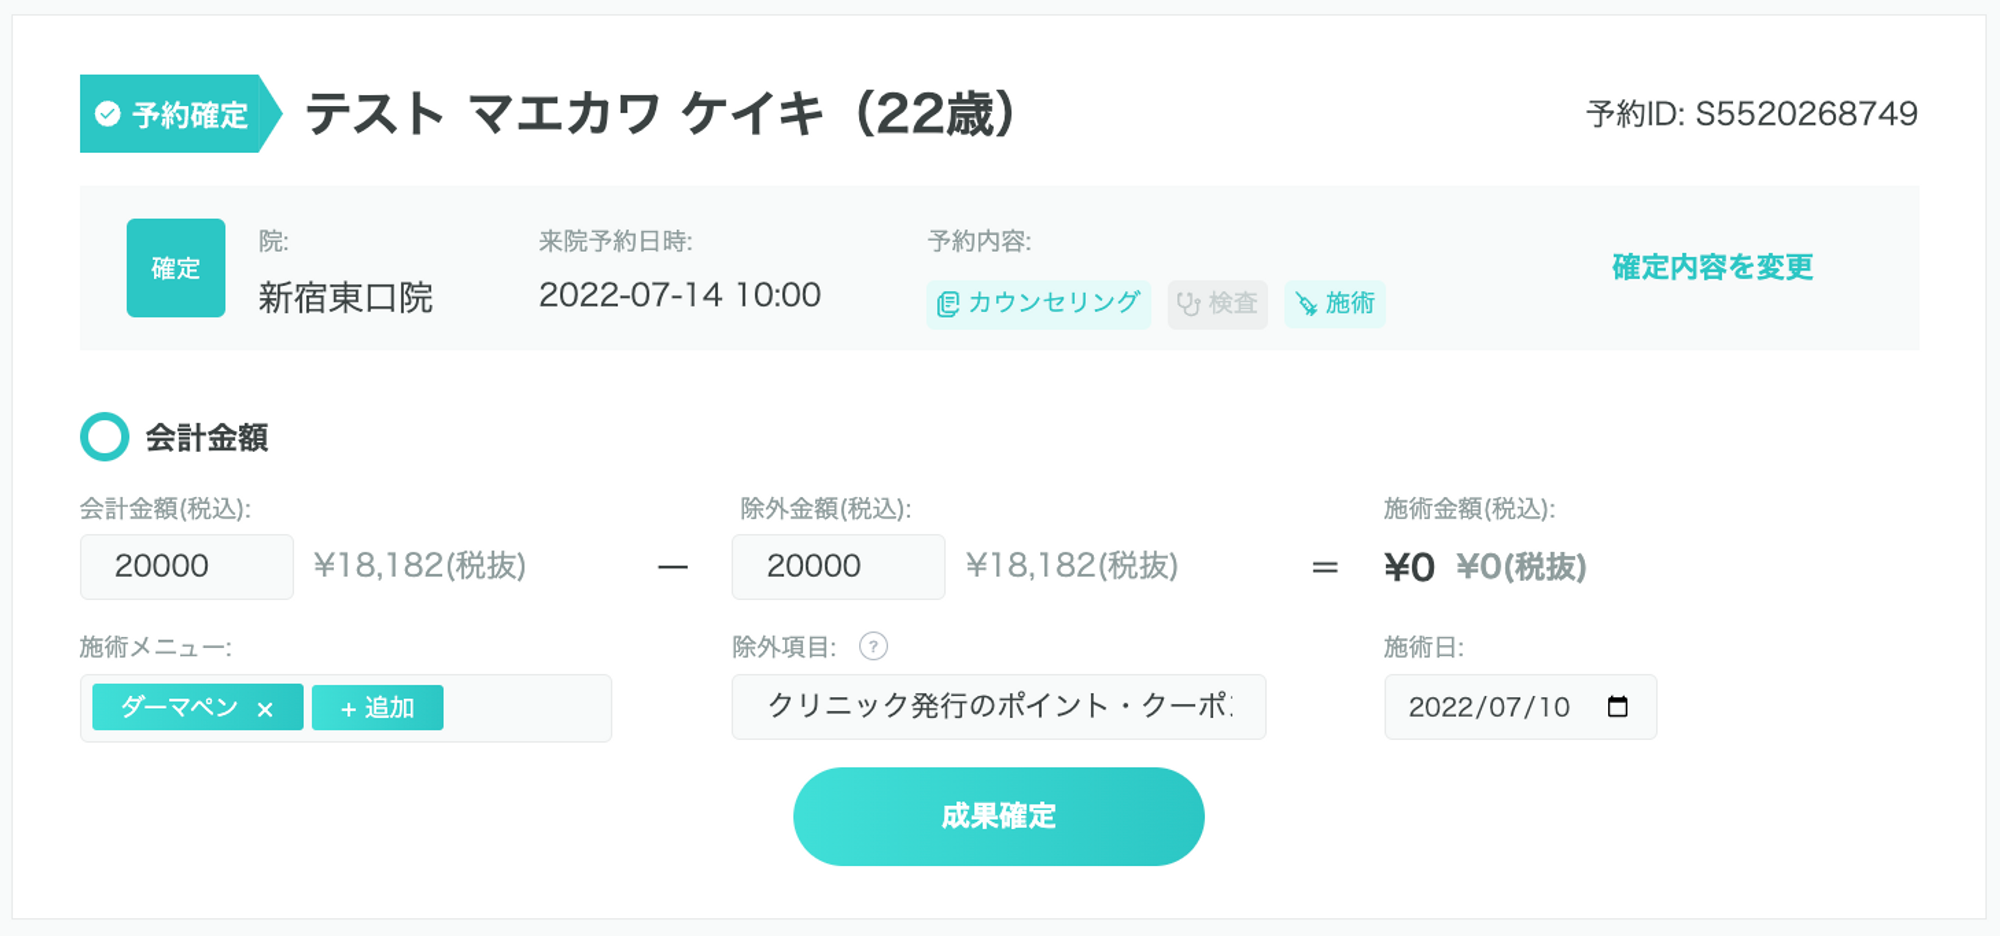Click the 会計金額(税込) input field
This screenshot has height=936, width=2000.
click(x=187, y=567)
